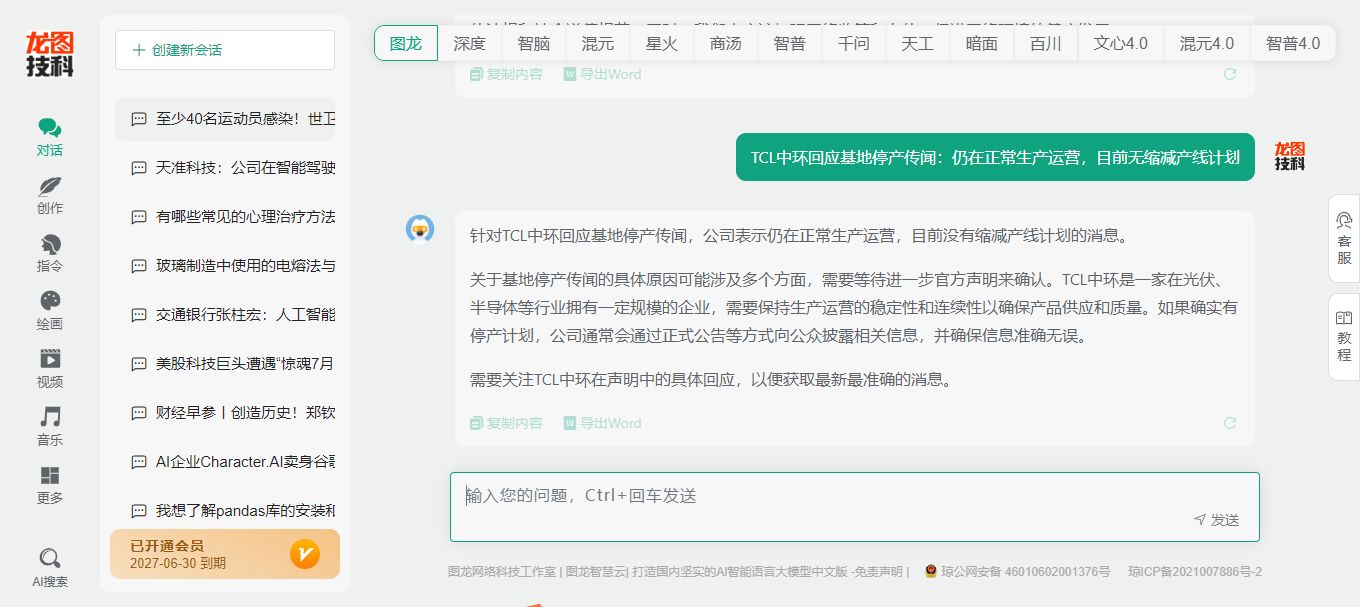Viewport: 1360px width, 607px height.
Task: Click 复制内容 under the upper answer
Action: [x=507, y=74]
